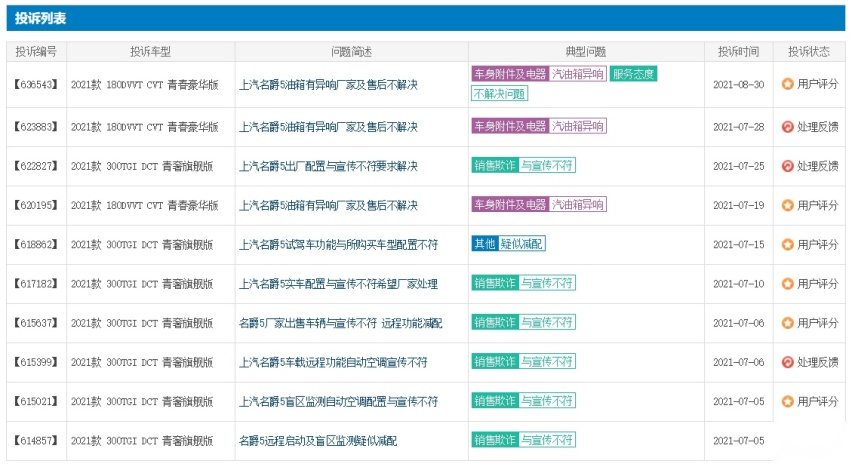Select complaint number 【623883】
852x467 pixels.
(36, 127)
